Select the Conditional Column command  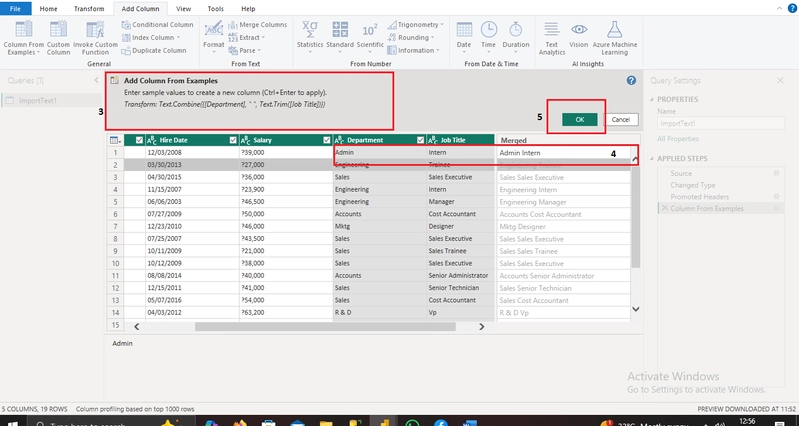(157, 24)
